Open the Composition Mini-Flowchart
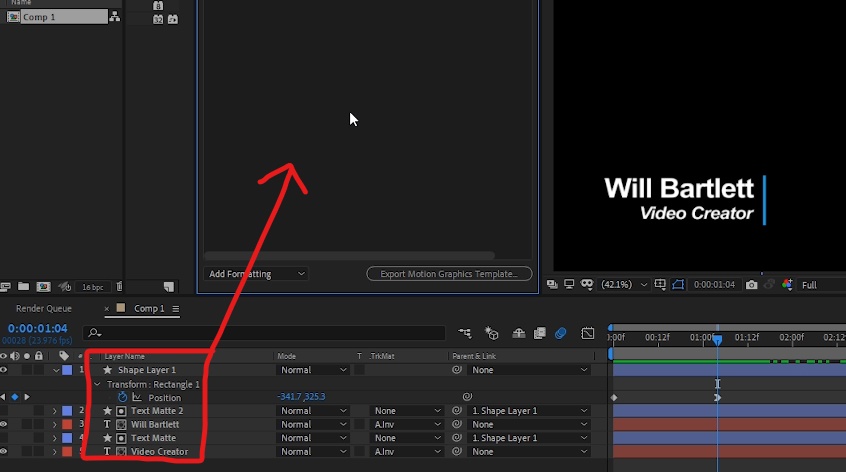 465,333
